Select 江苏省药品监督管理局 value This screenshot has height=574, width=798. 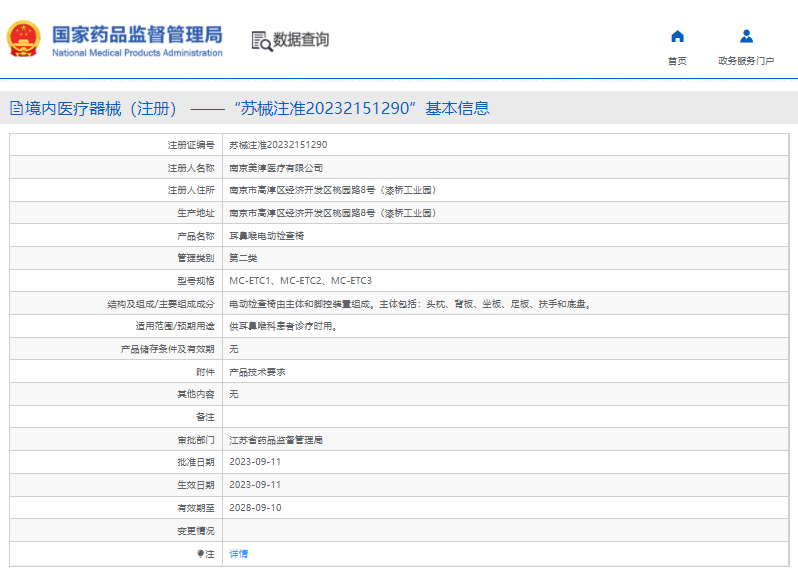(276, 440)
